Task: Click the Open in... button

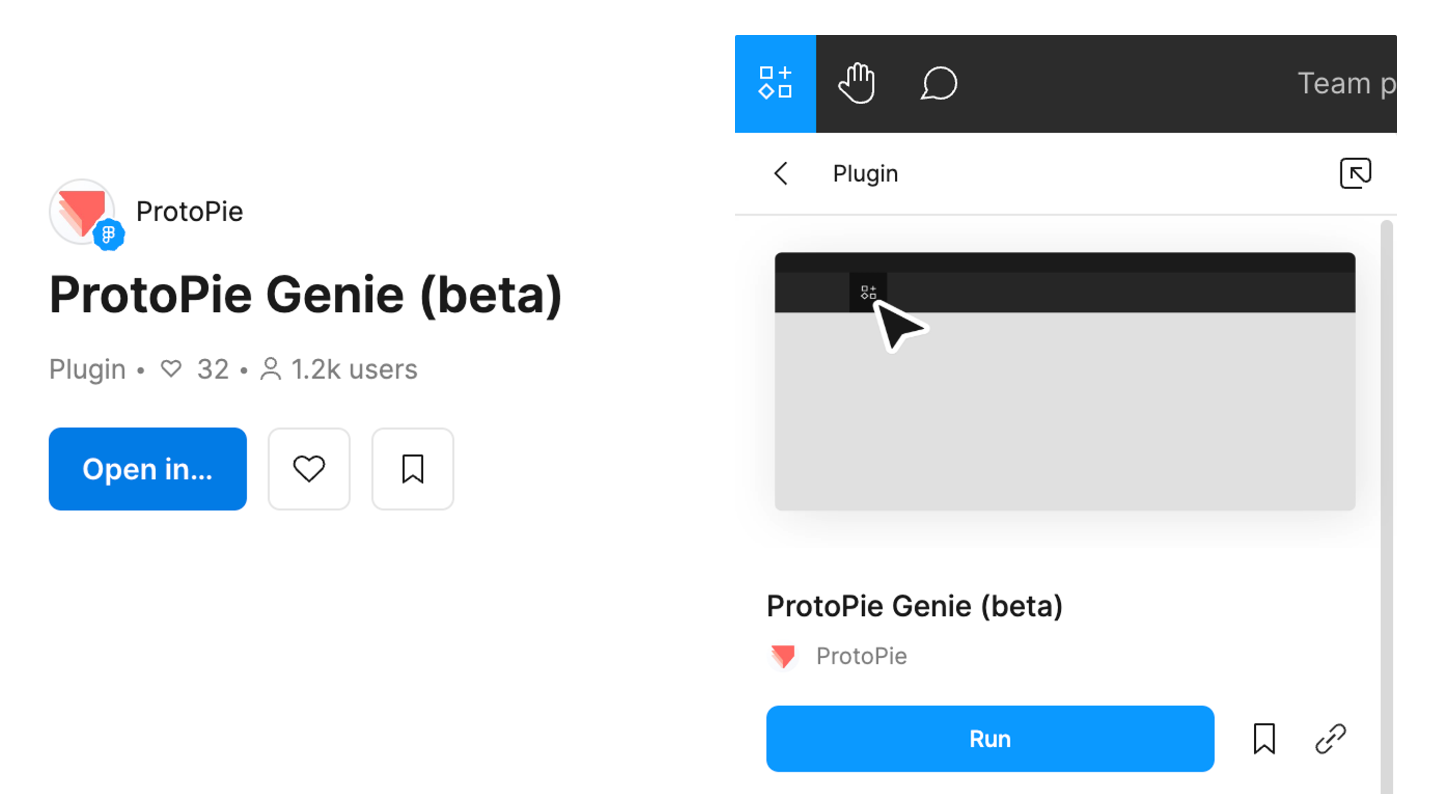Action: pyautogui.click(x=147, y=468)
